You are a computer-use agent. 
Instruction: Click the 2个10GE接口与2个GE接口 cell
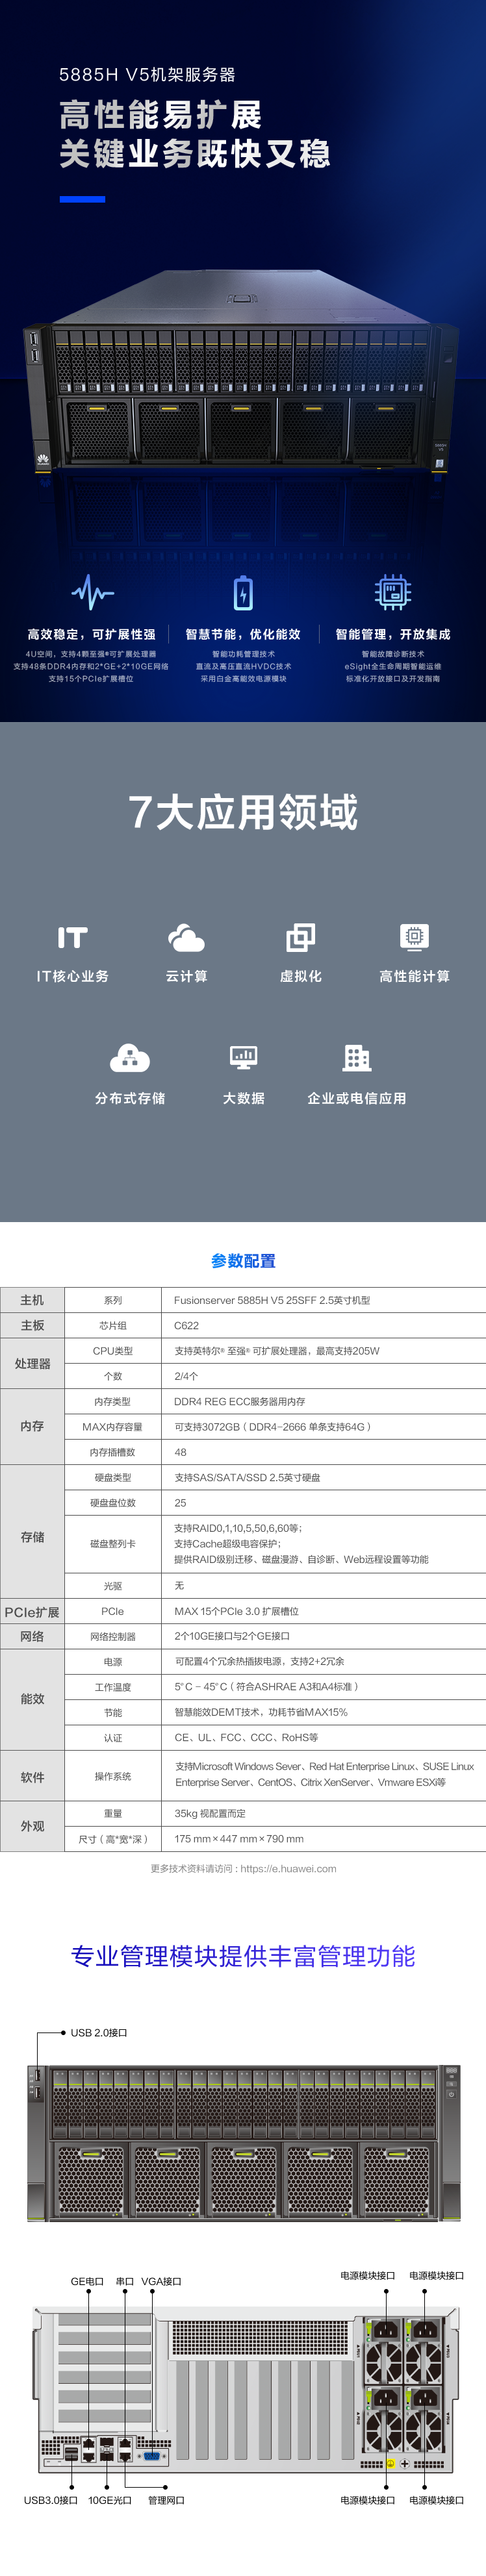pyautogui.click(x=323, y=1636)
